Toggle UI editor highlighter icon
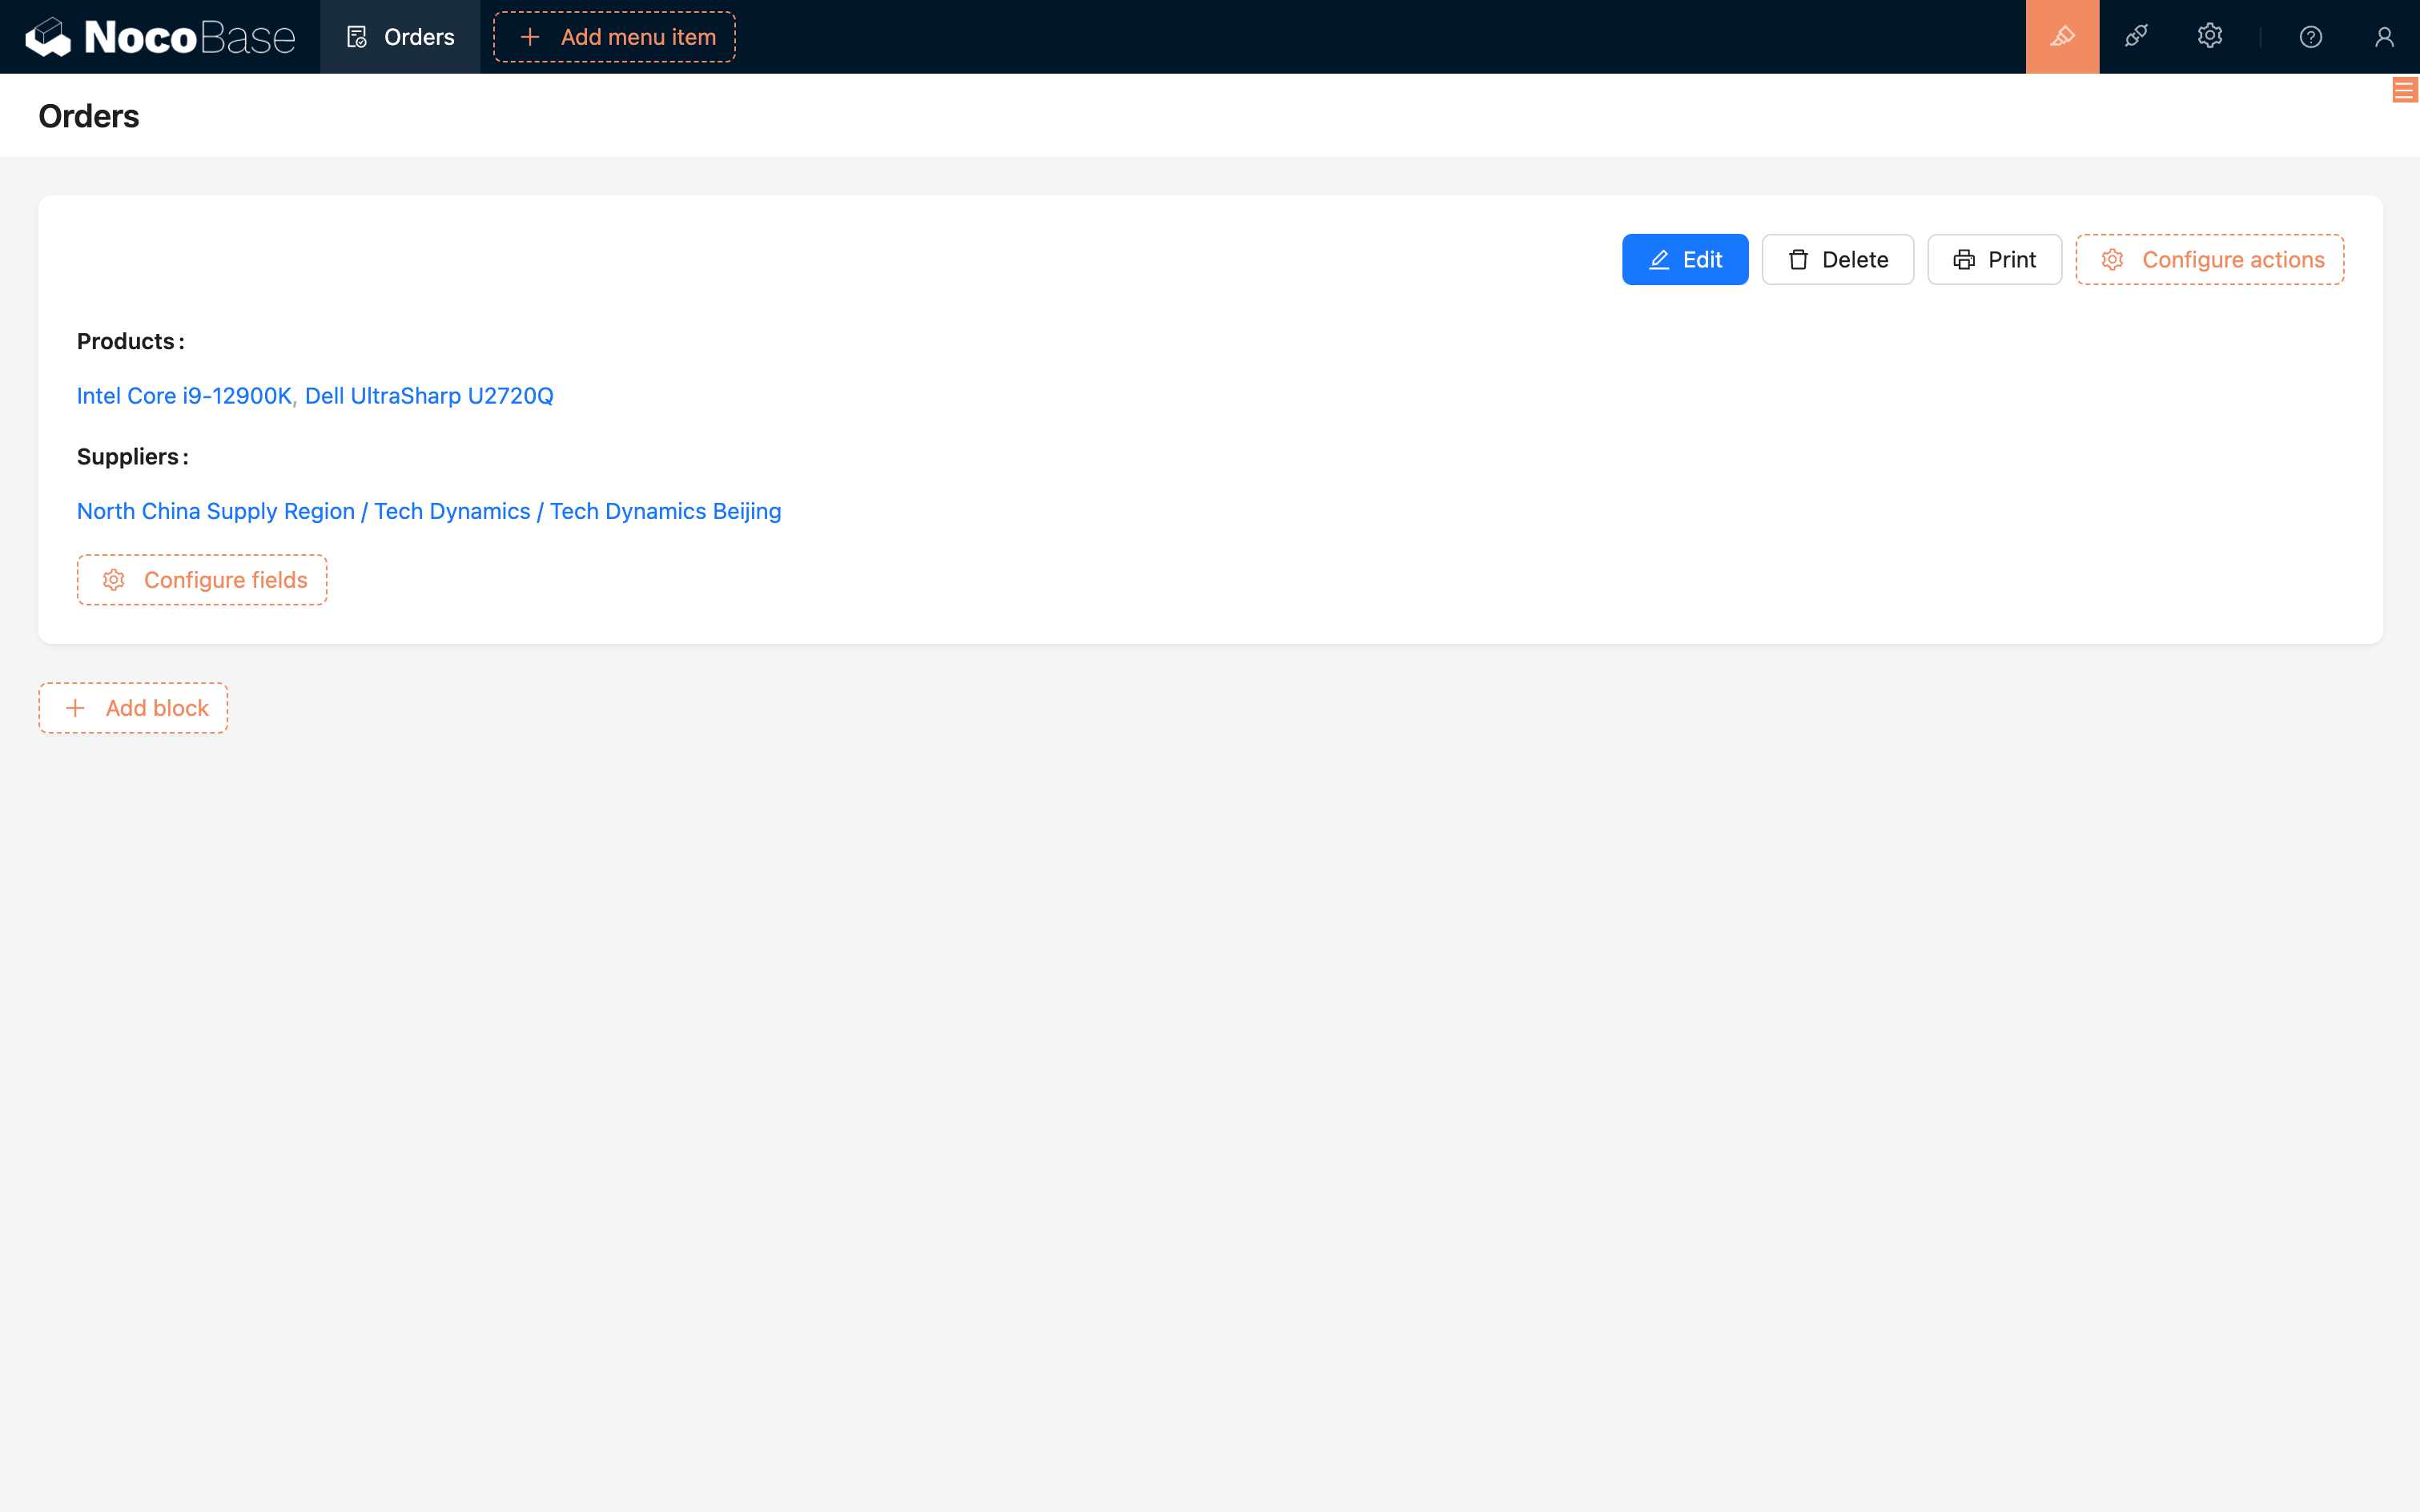The image size is (2420, 1512). pos(2062,37)
